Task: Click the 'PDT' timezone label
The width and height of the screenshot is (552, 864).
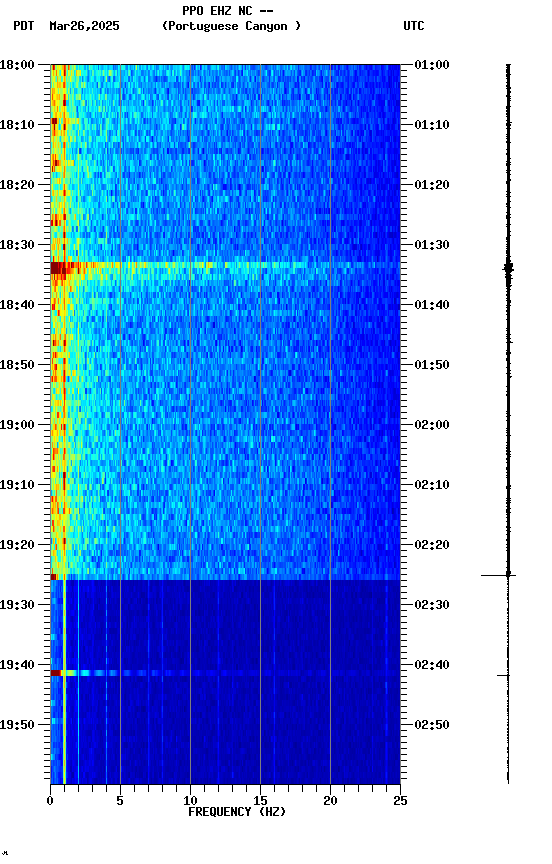Action: (24, 26)
